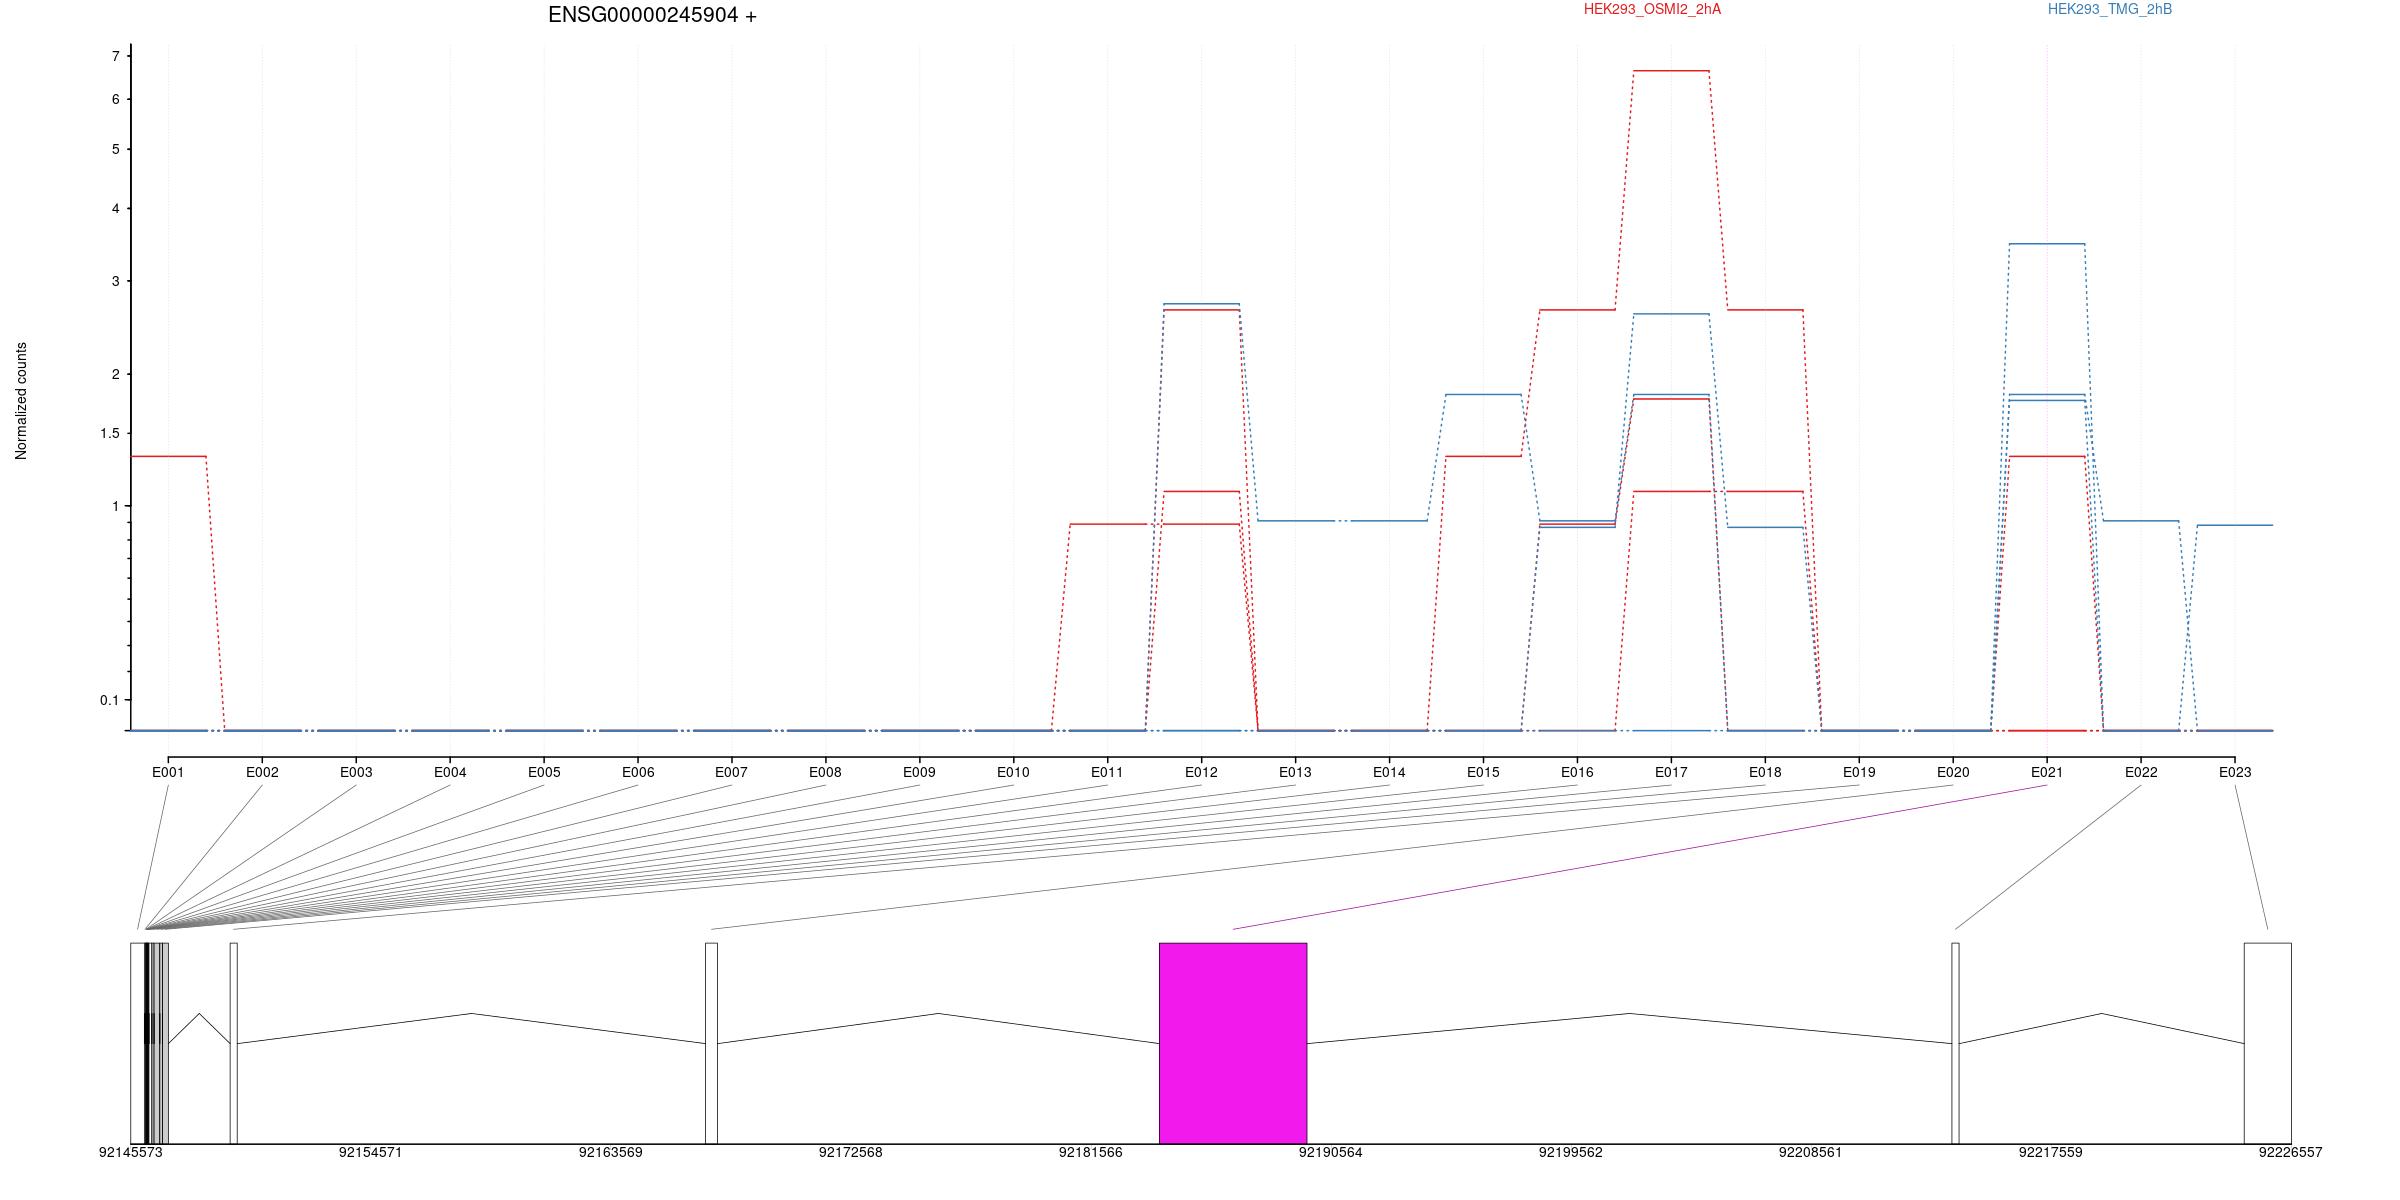Screen dimensions: 2400x1200
Task: Click genomic coordinate 92181566
Action: click(1091, 1152)
